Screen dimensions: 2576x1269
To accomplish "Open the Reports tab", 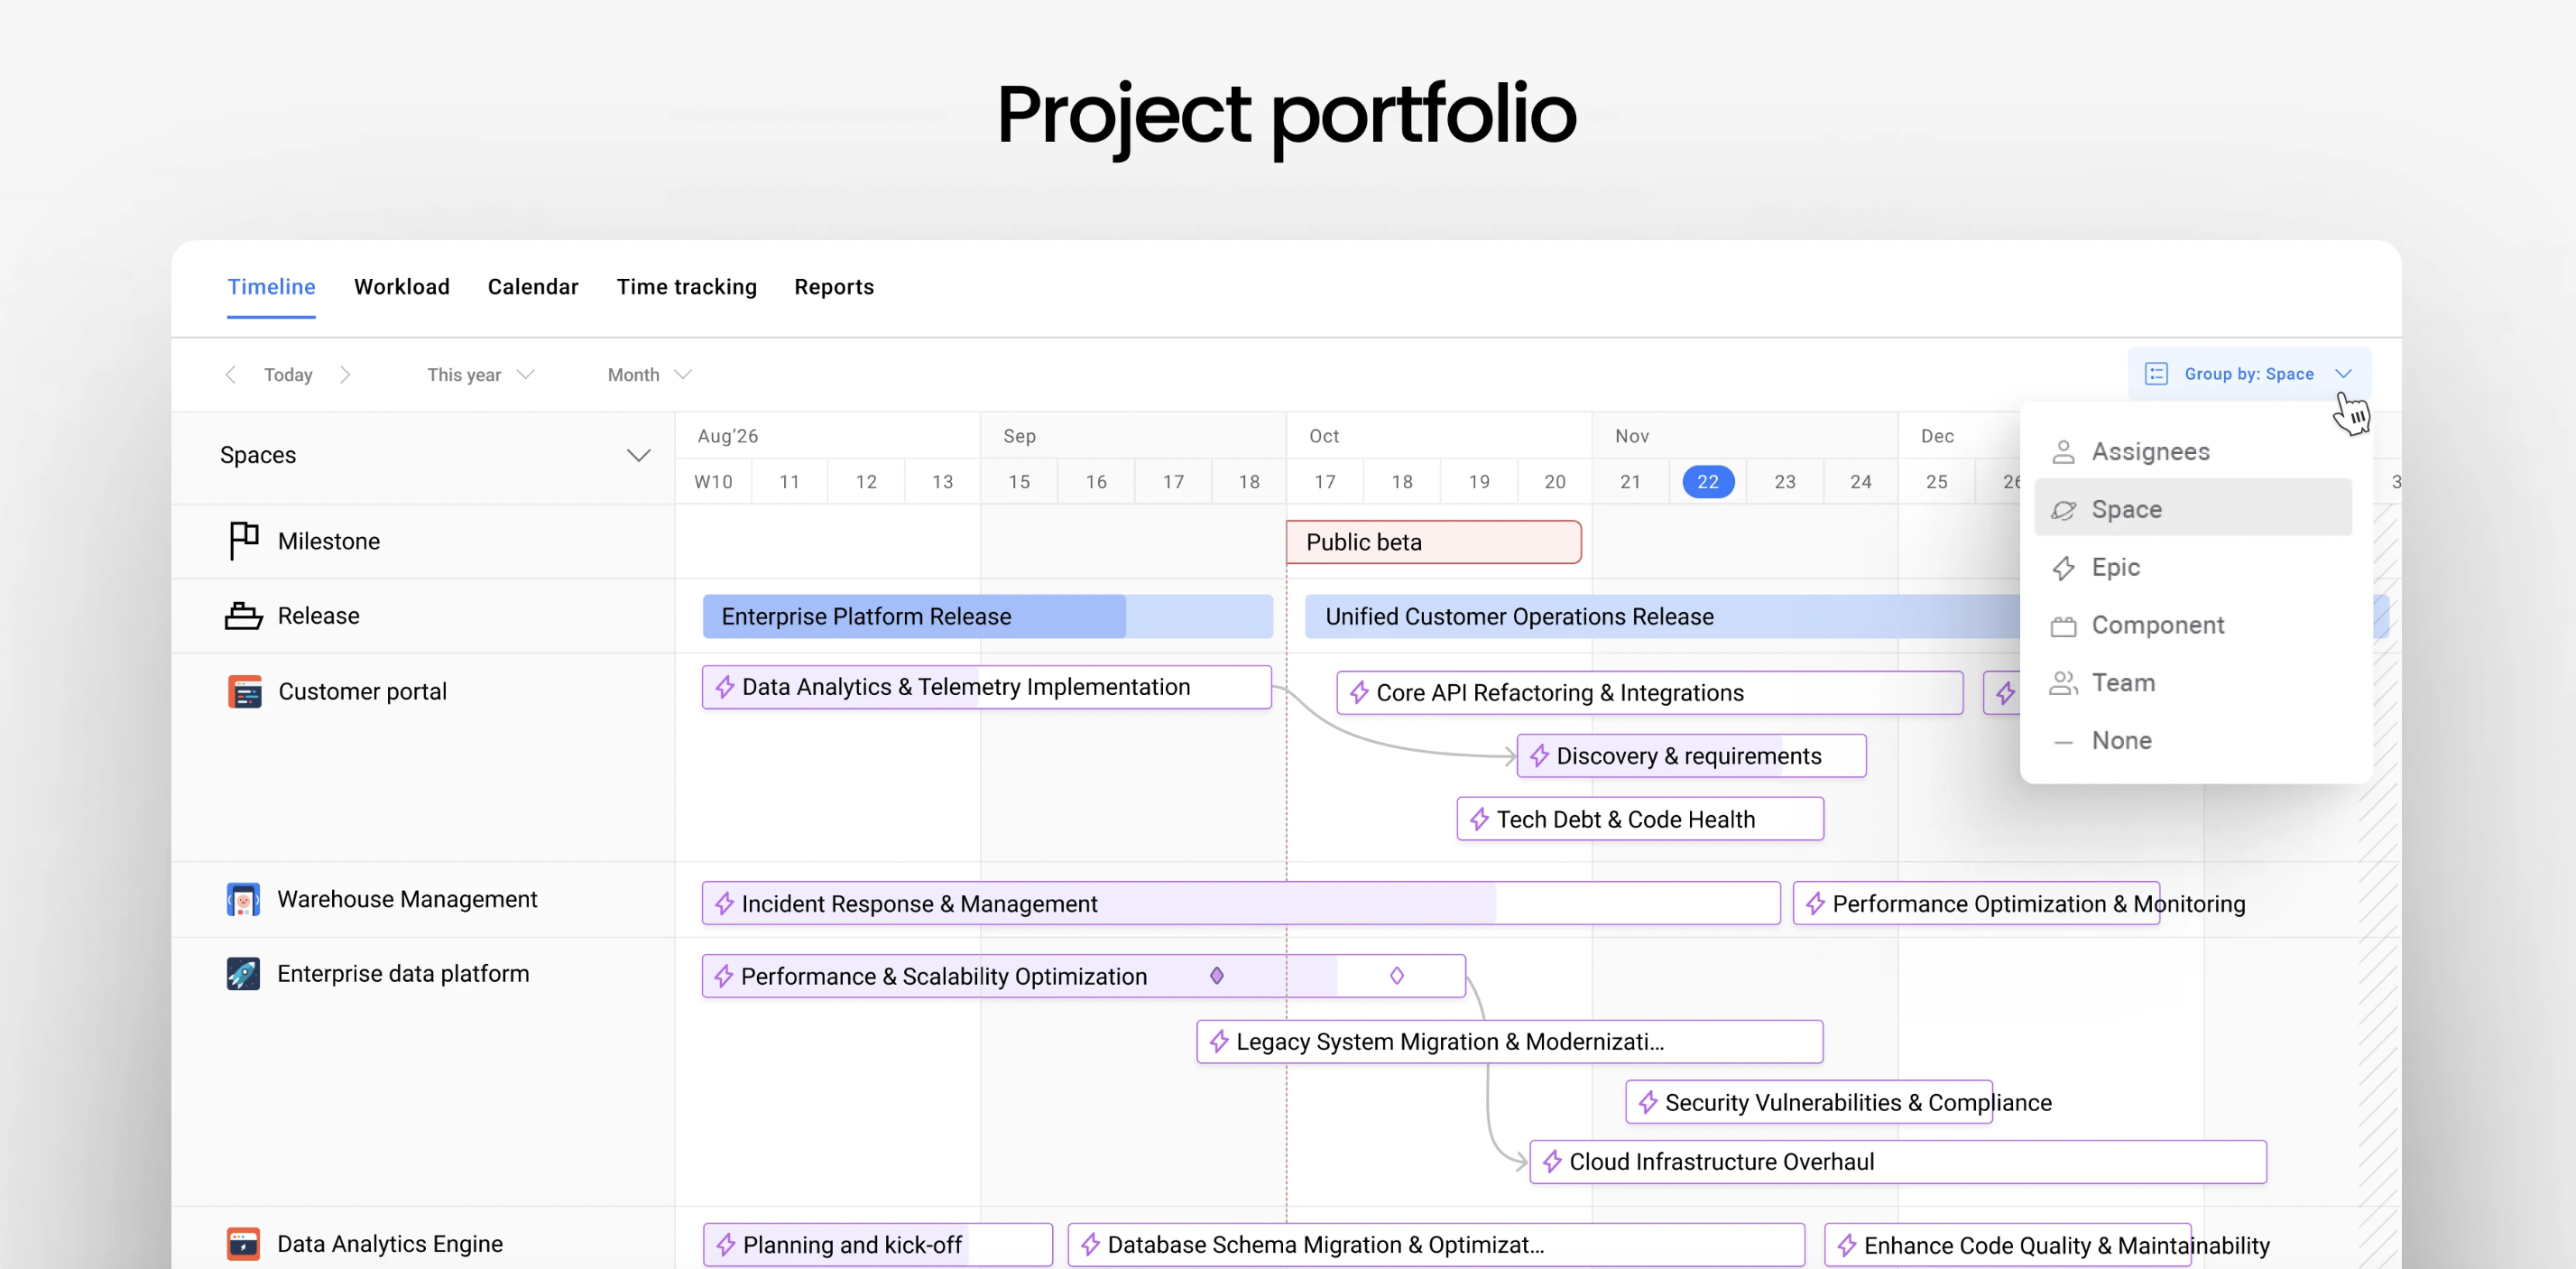I will coord(834,287).
